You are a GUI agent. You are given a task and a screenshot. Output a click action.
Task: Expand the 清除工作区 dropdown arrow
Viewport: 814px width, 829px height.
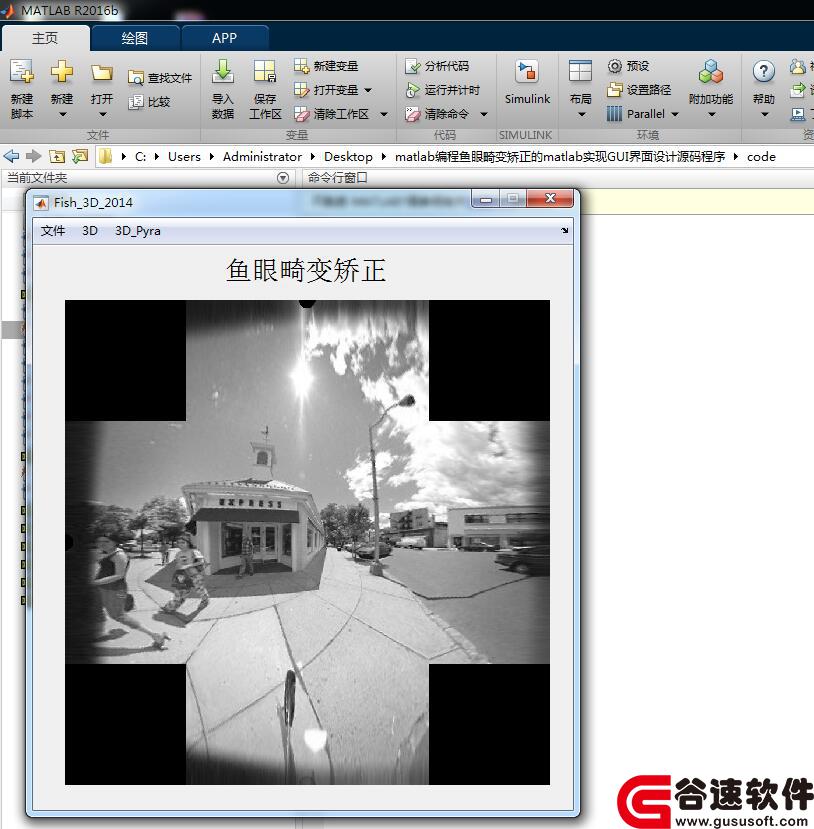pyautogui.click(x=384, y=114)
